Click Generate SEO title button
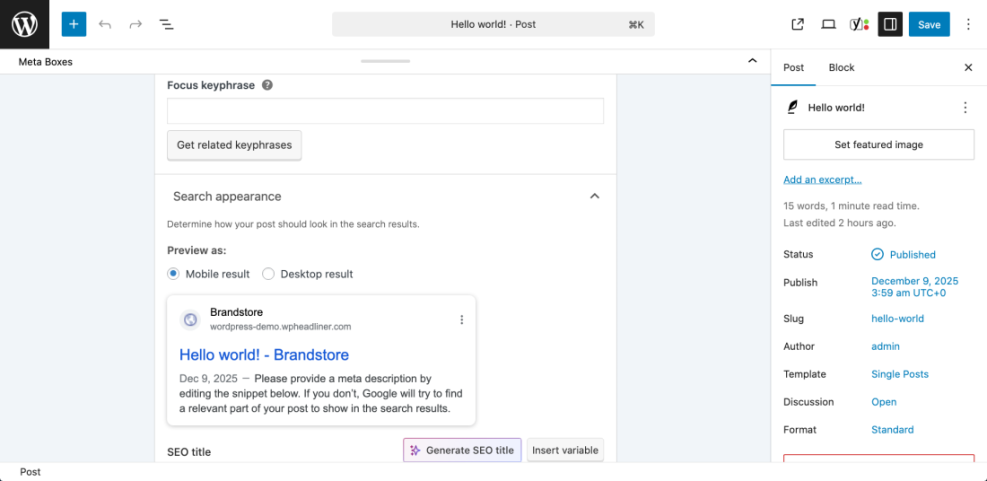This screenshot has width=987, height=481. [x=462, y=450]
